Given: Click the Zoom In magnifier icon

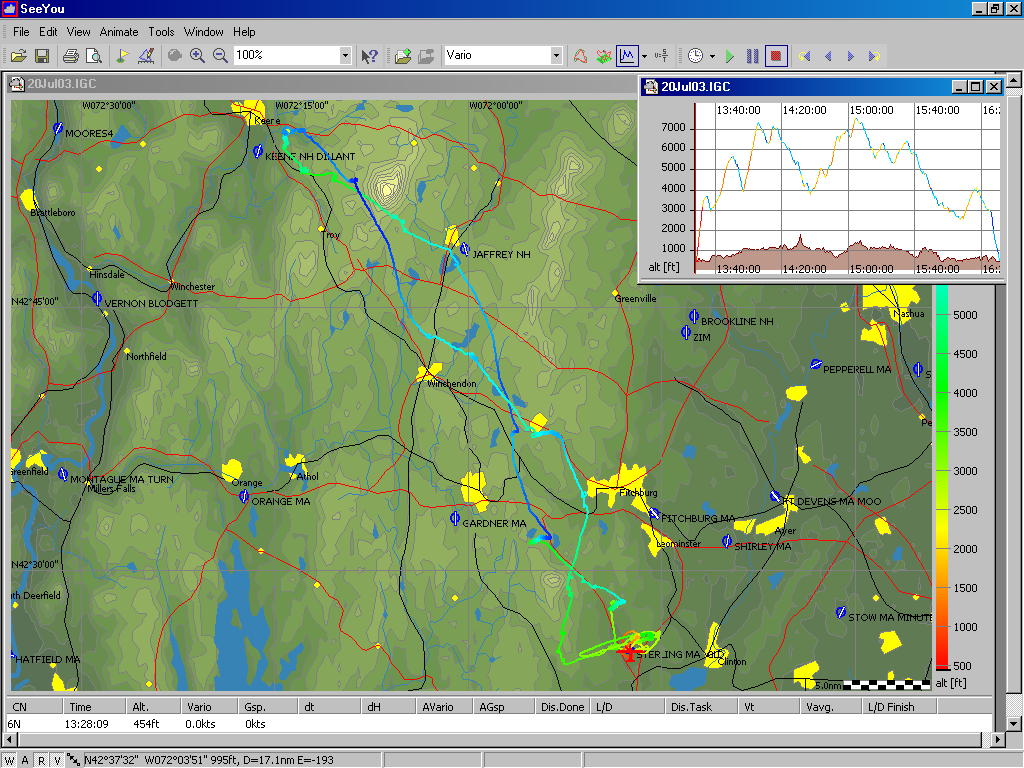Looking at the screenshot, I should [197, 56].
